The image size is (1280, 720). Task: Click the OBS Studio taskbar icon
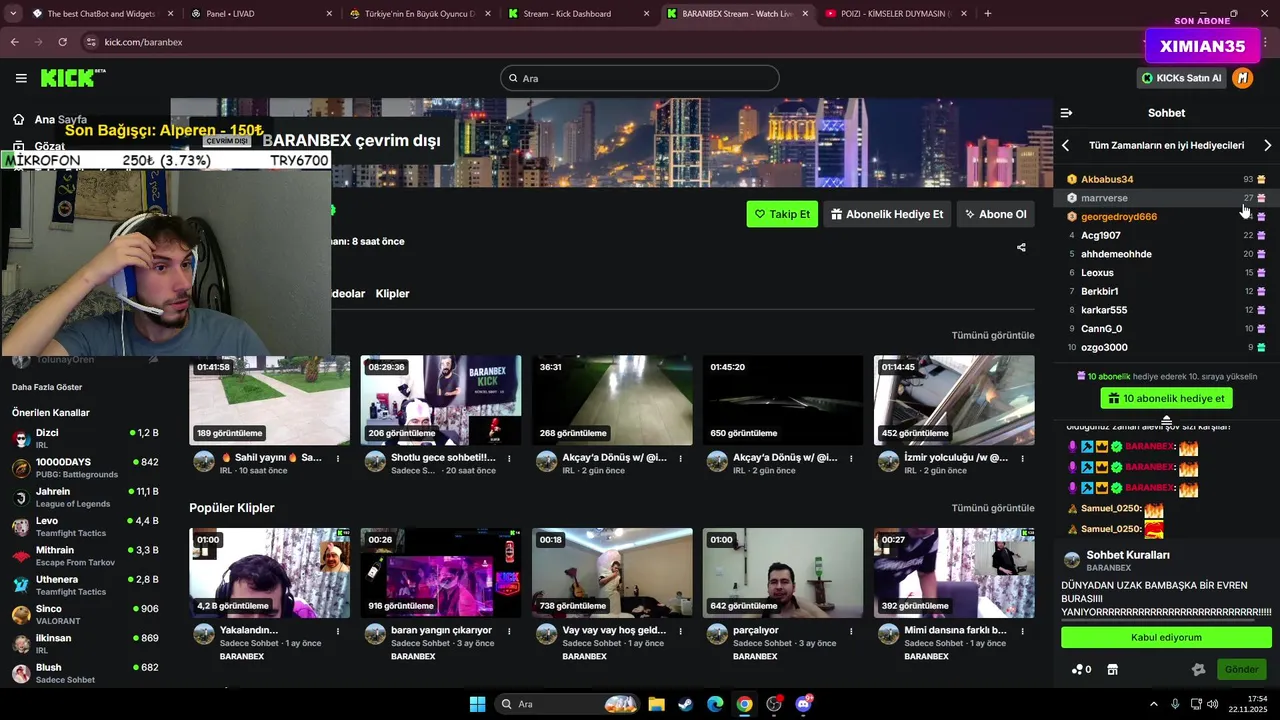774,704
